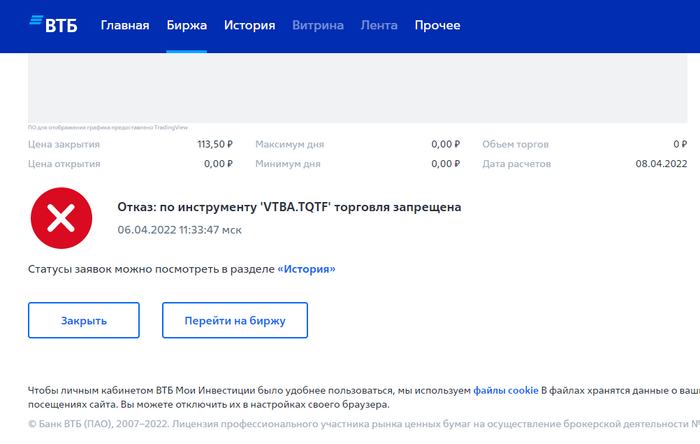Open the Прочее menu item
The width and height of the screenshot is (700, 444).
[438, 26]
